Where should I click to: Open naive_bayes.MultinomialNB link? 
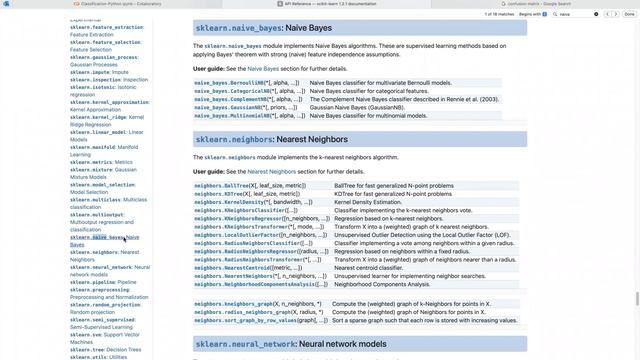click(232, 116)
